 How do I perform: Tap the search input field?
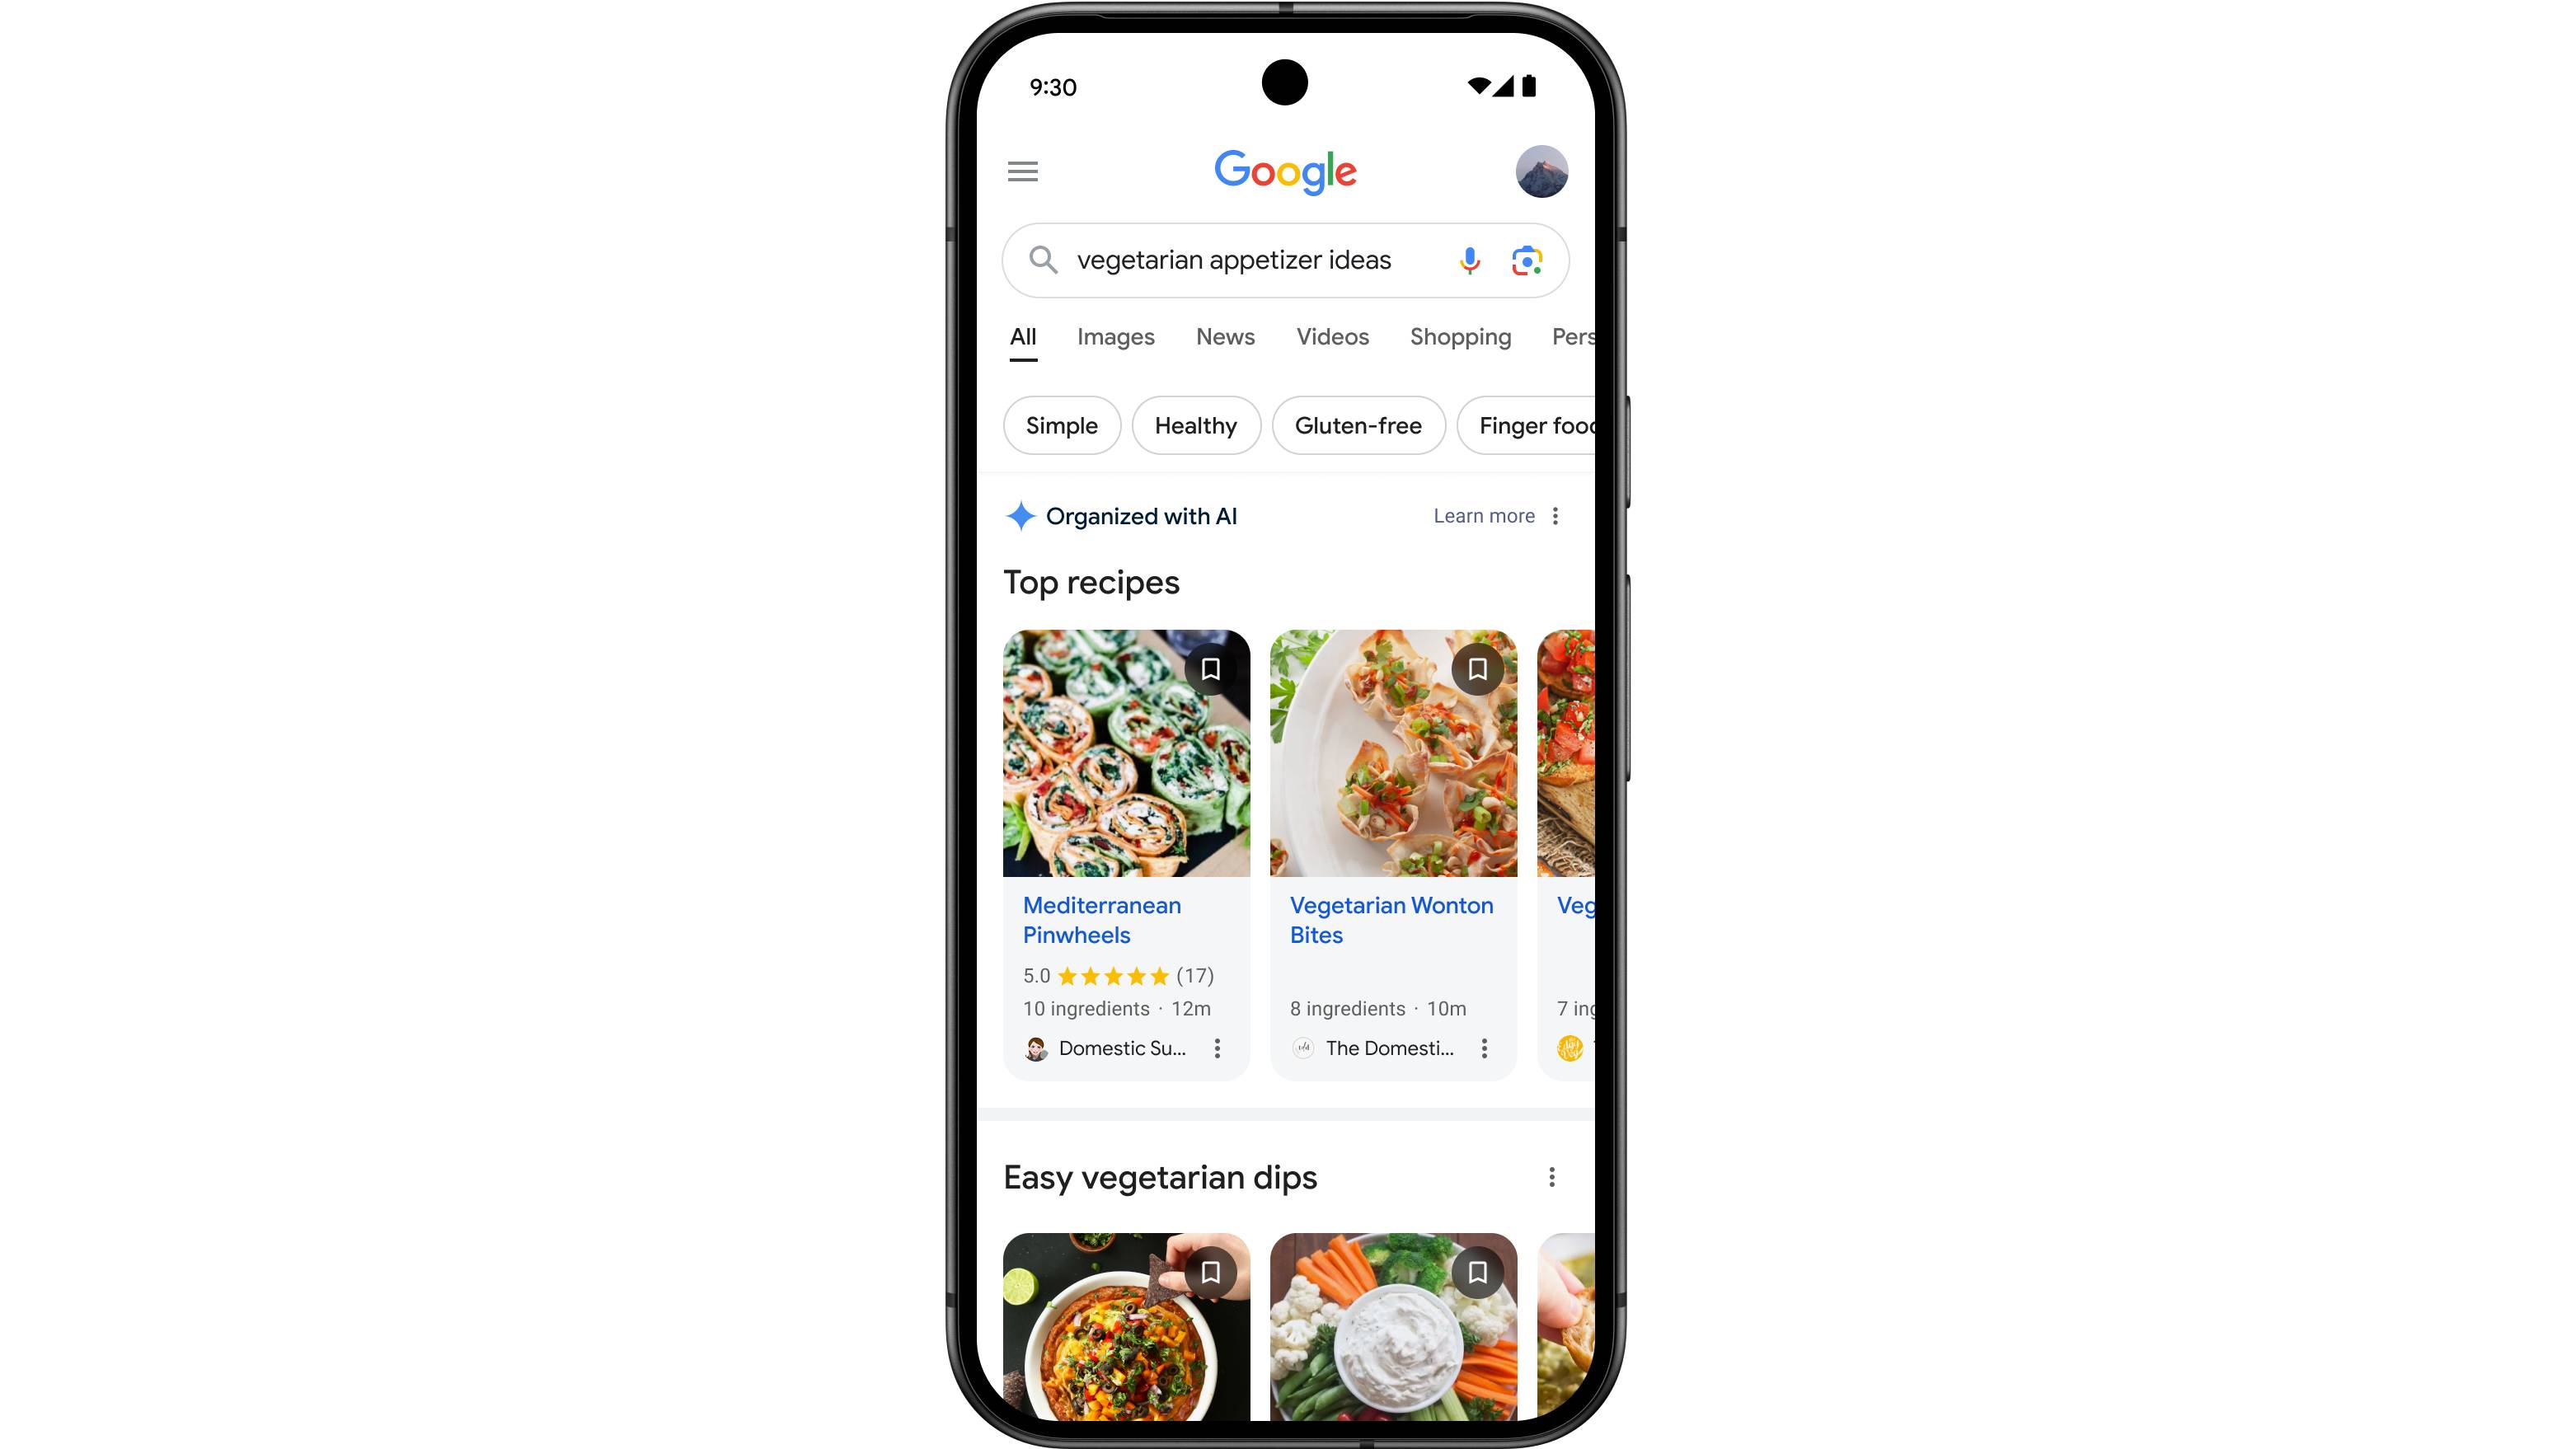1286,260
